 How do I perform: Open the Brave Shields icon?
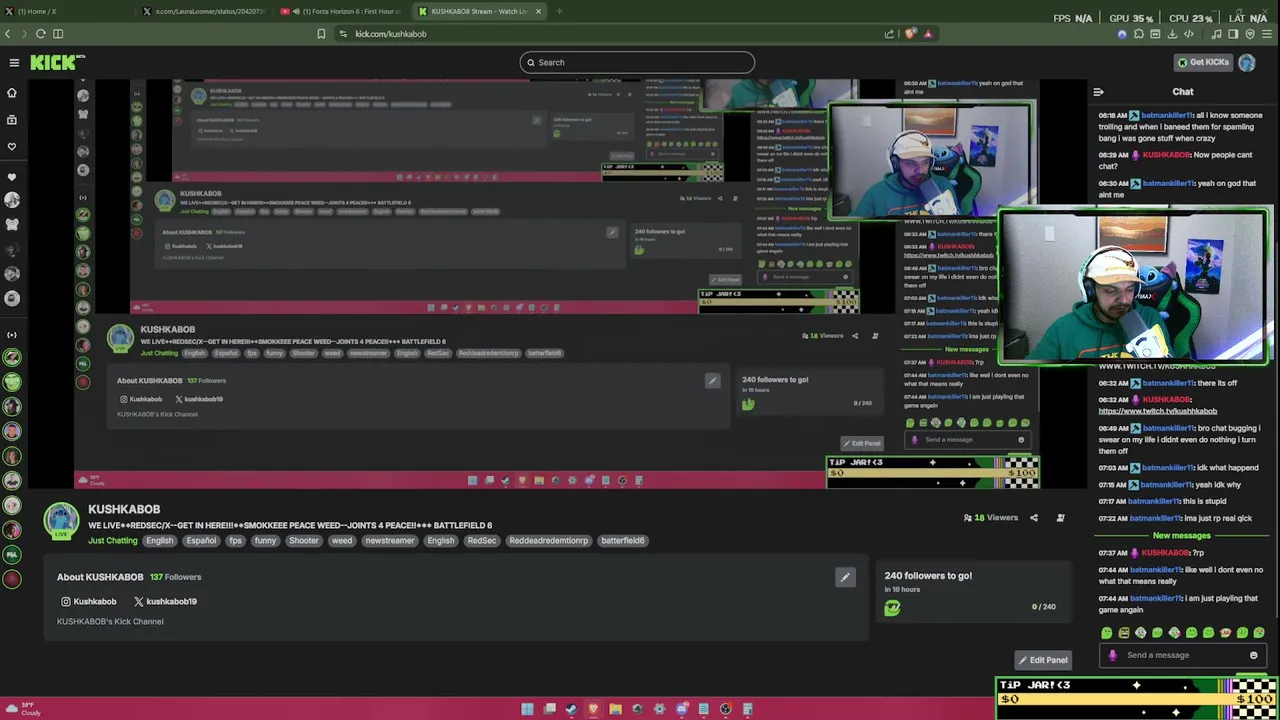pos(910,34)
